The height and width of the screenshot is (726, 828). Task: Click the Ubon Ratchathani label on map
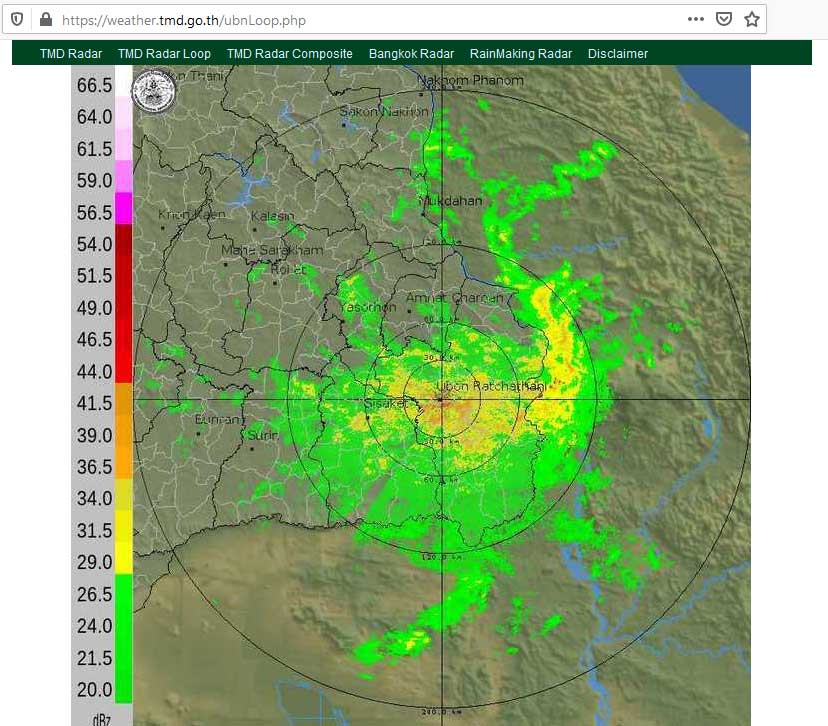tap(491, 386)
